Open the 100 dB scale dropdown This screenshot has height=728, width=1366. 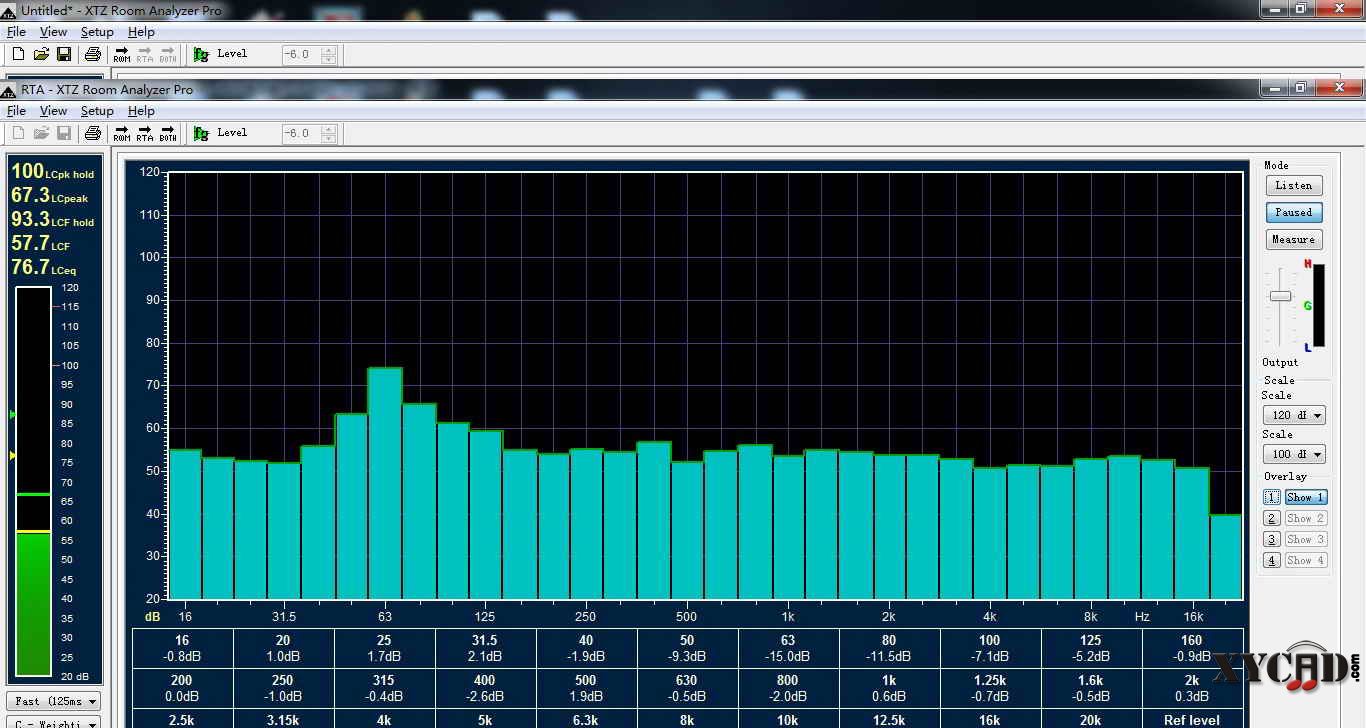tap(1294, 454)
